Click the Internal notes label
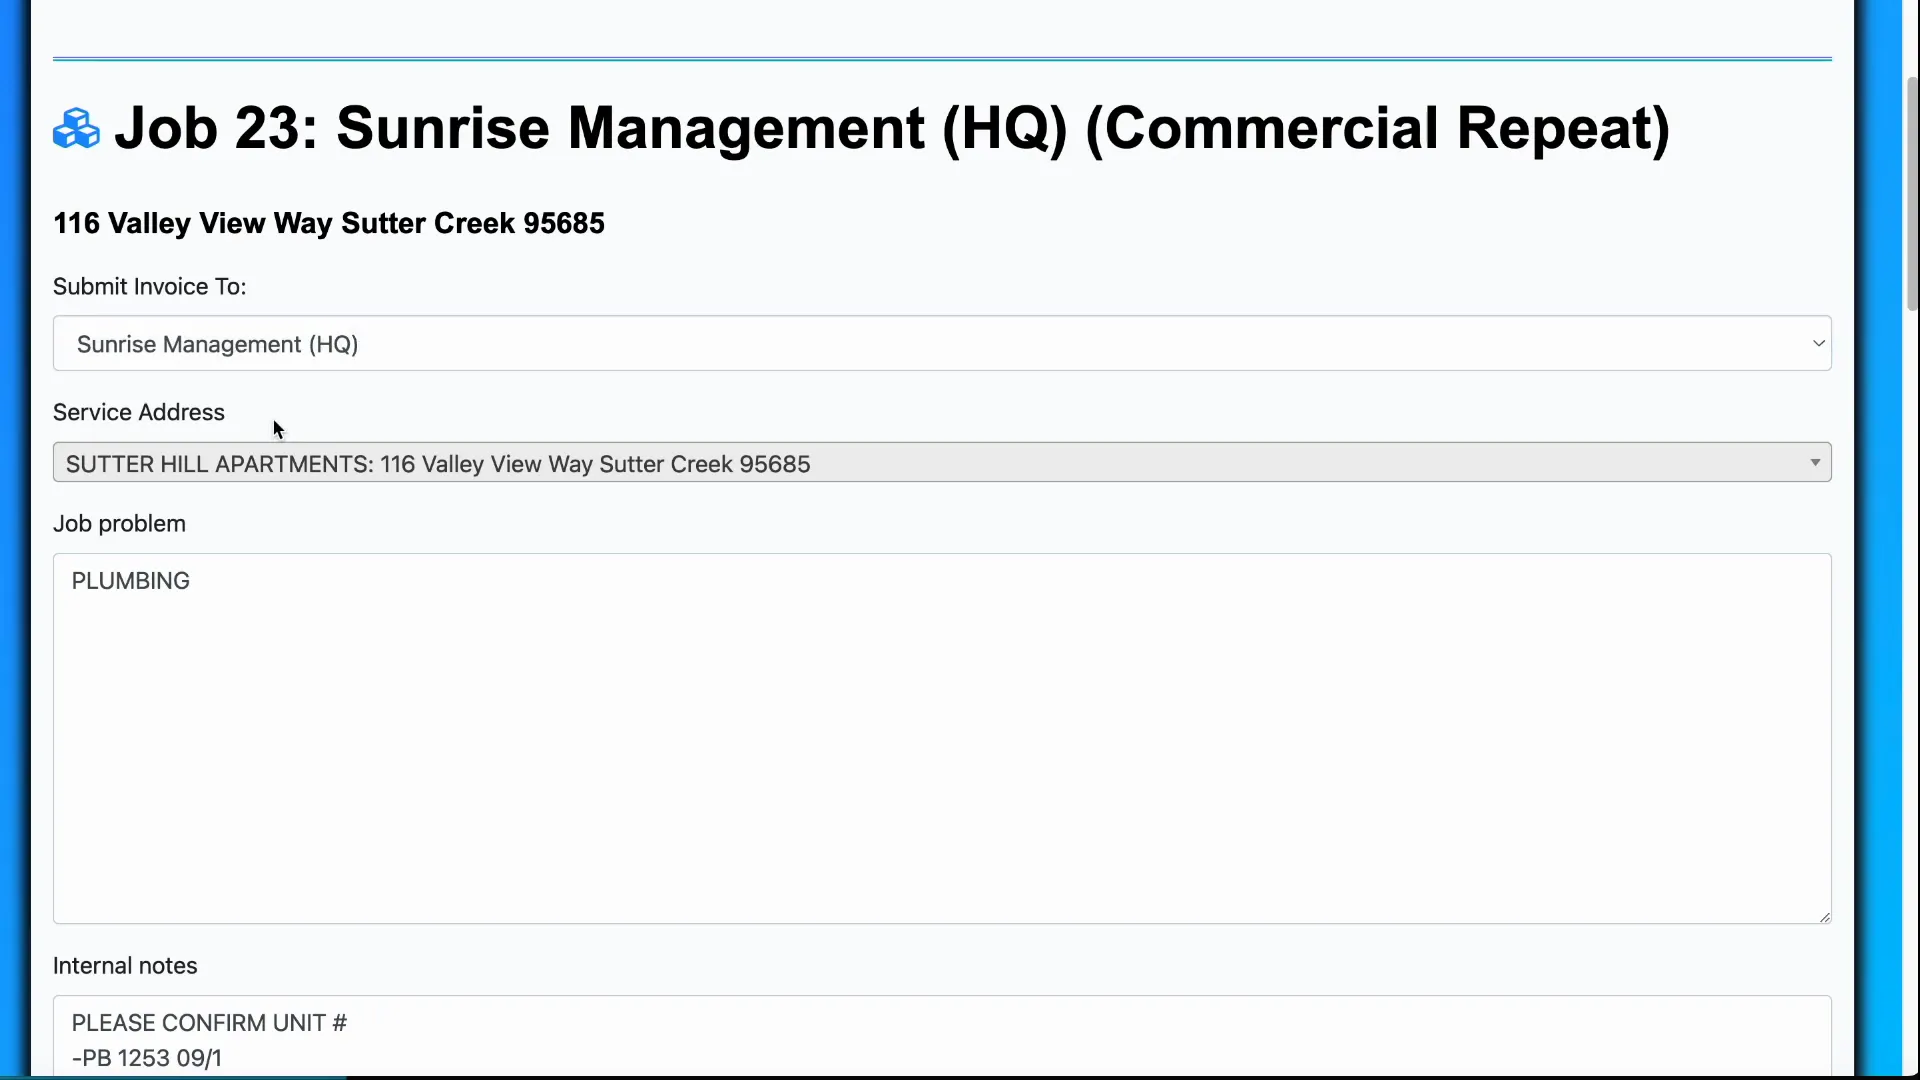The image size is (1920, 1080). [125, 965]
